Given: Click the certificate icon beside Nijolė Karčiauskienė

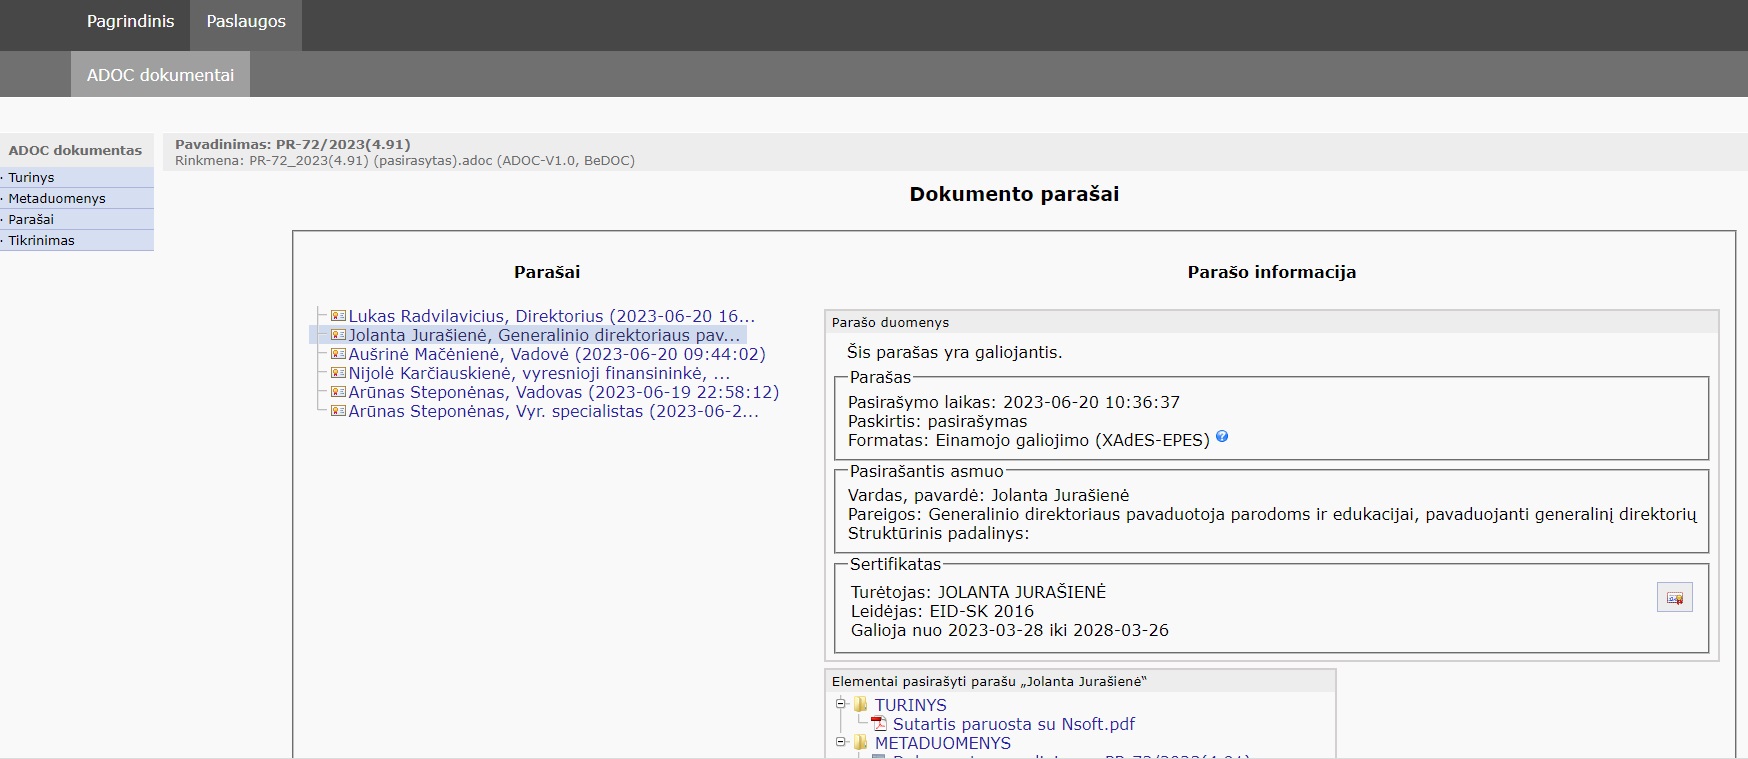Looking at the screenshot, I should [338, 373].
